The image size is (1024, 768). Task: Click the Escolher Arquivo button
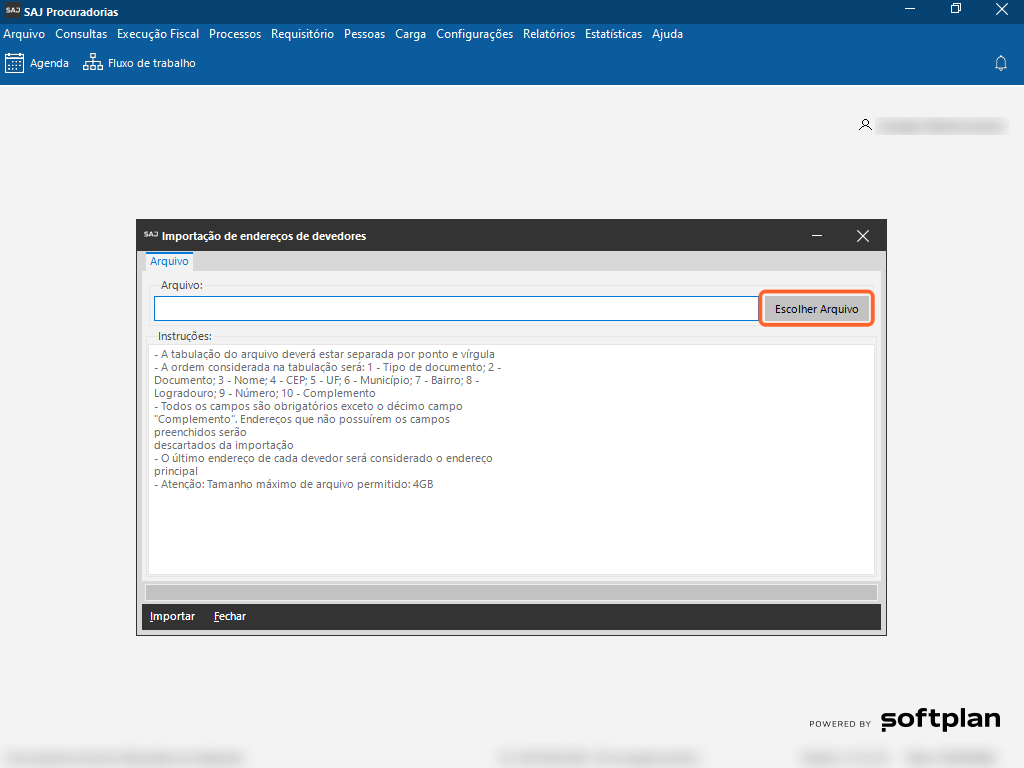(x=816, y=309)
